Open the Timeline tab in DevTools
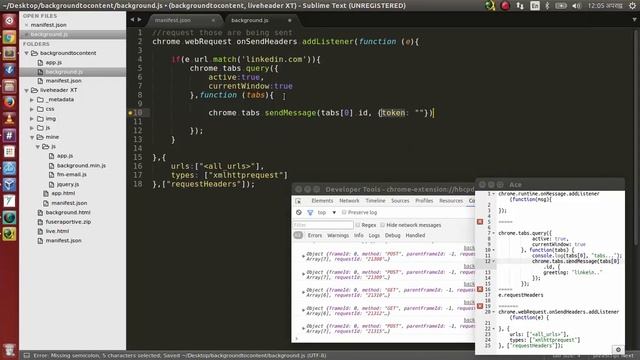 (375, 201)
